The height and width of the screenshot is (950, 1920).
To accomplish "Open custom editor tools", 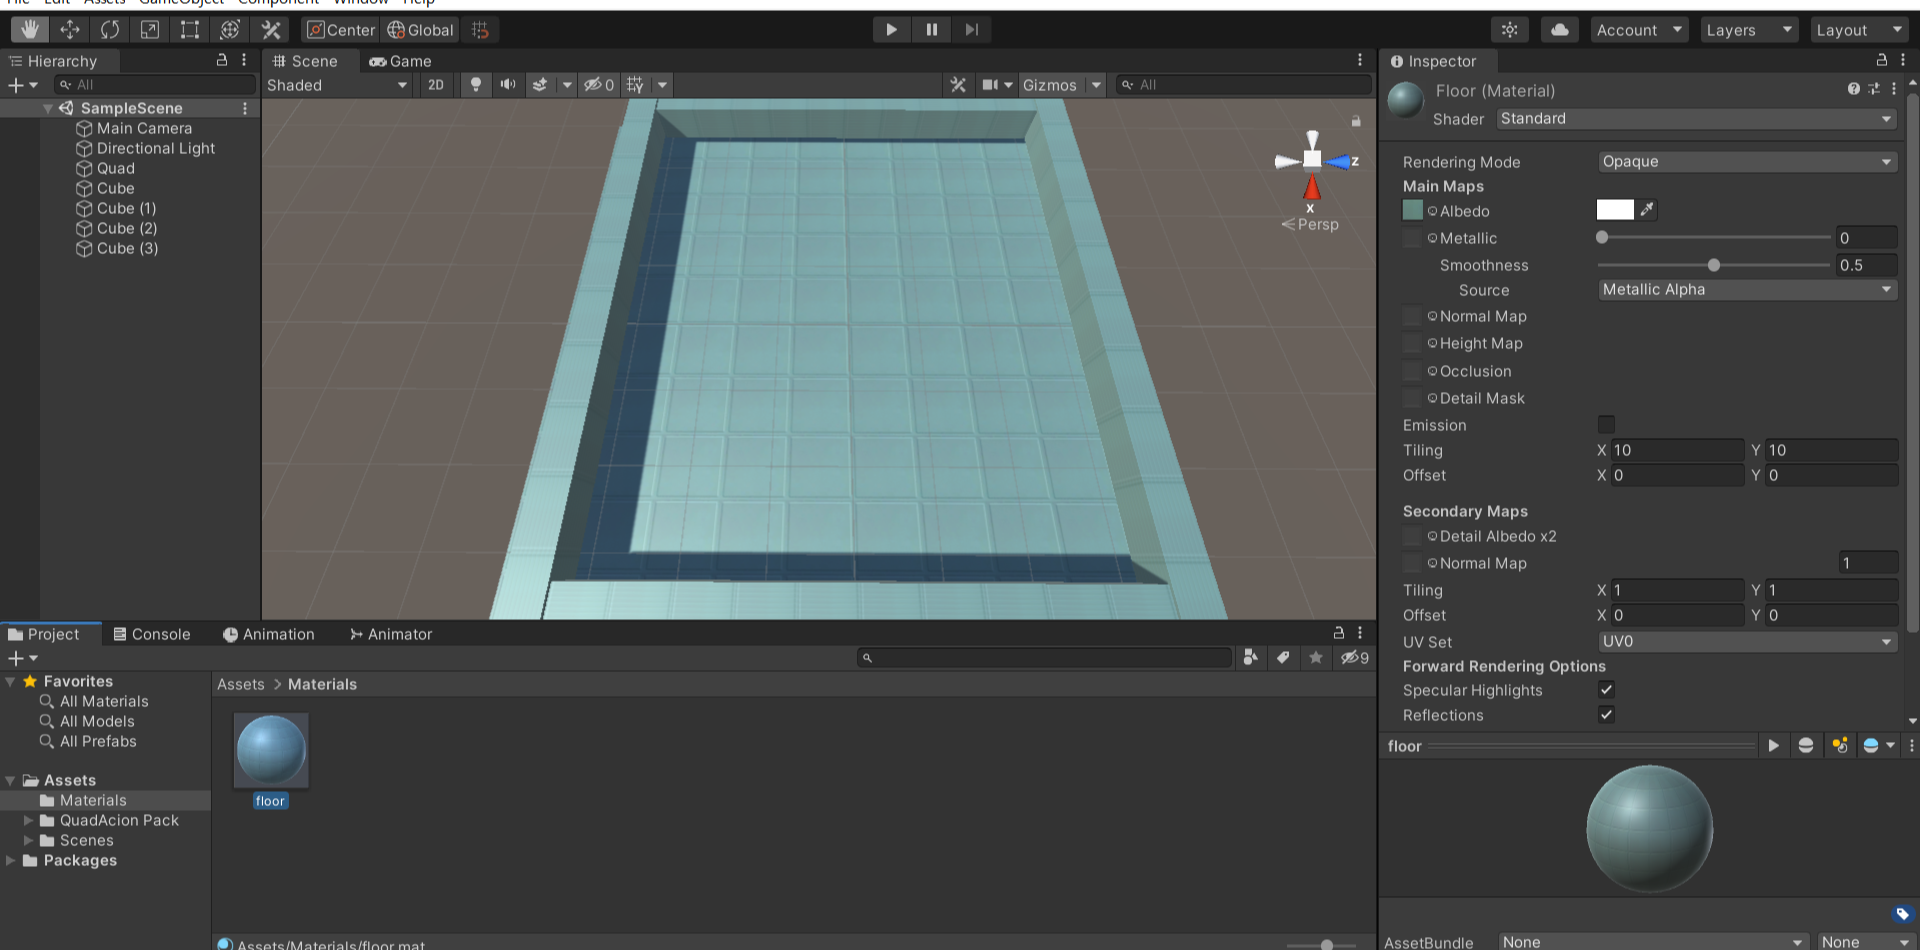I will (x=271, y=30).
